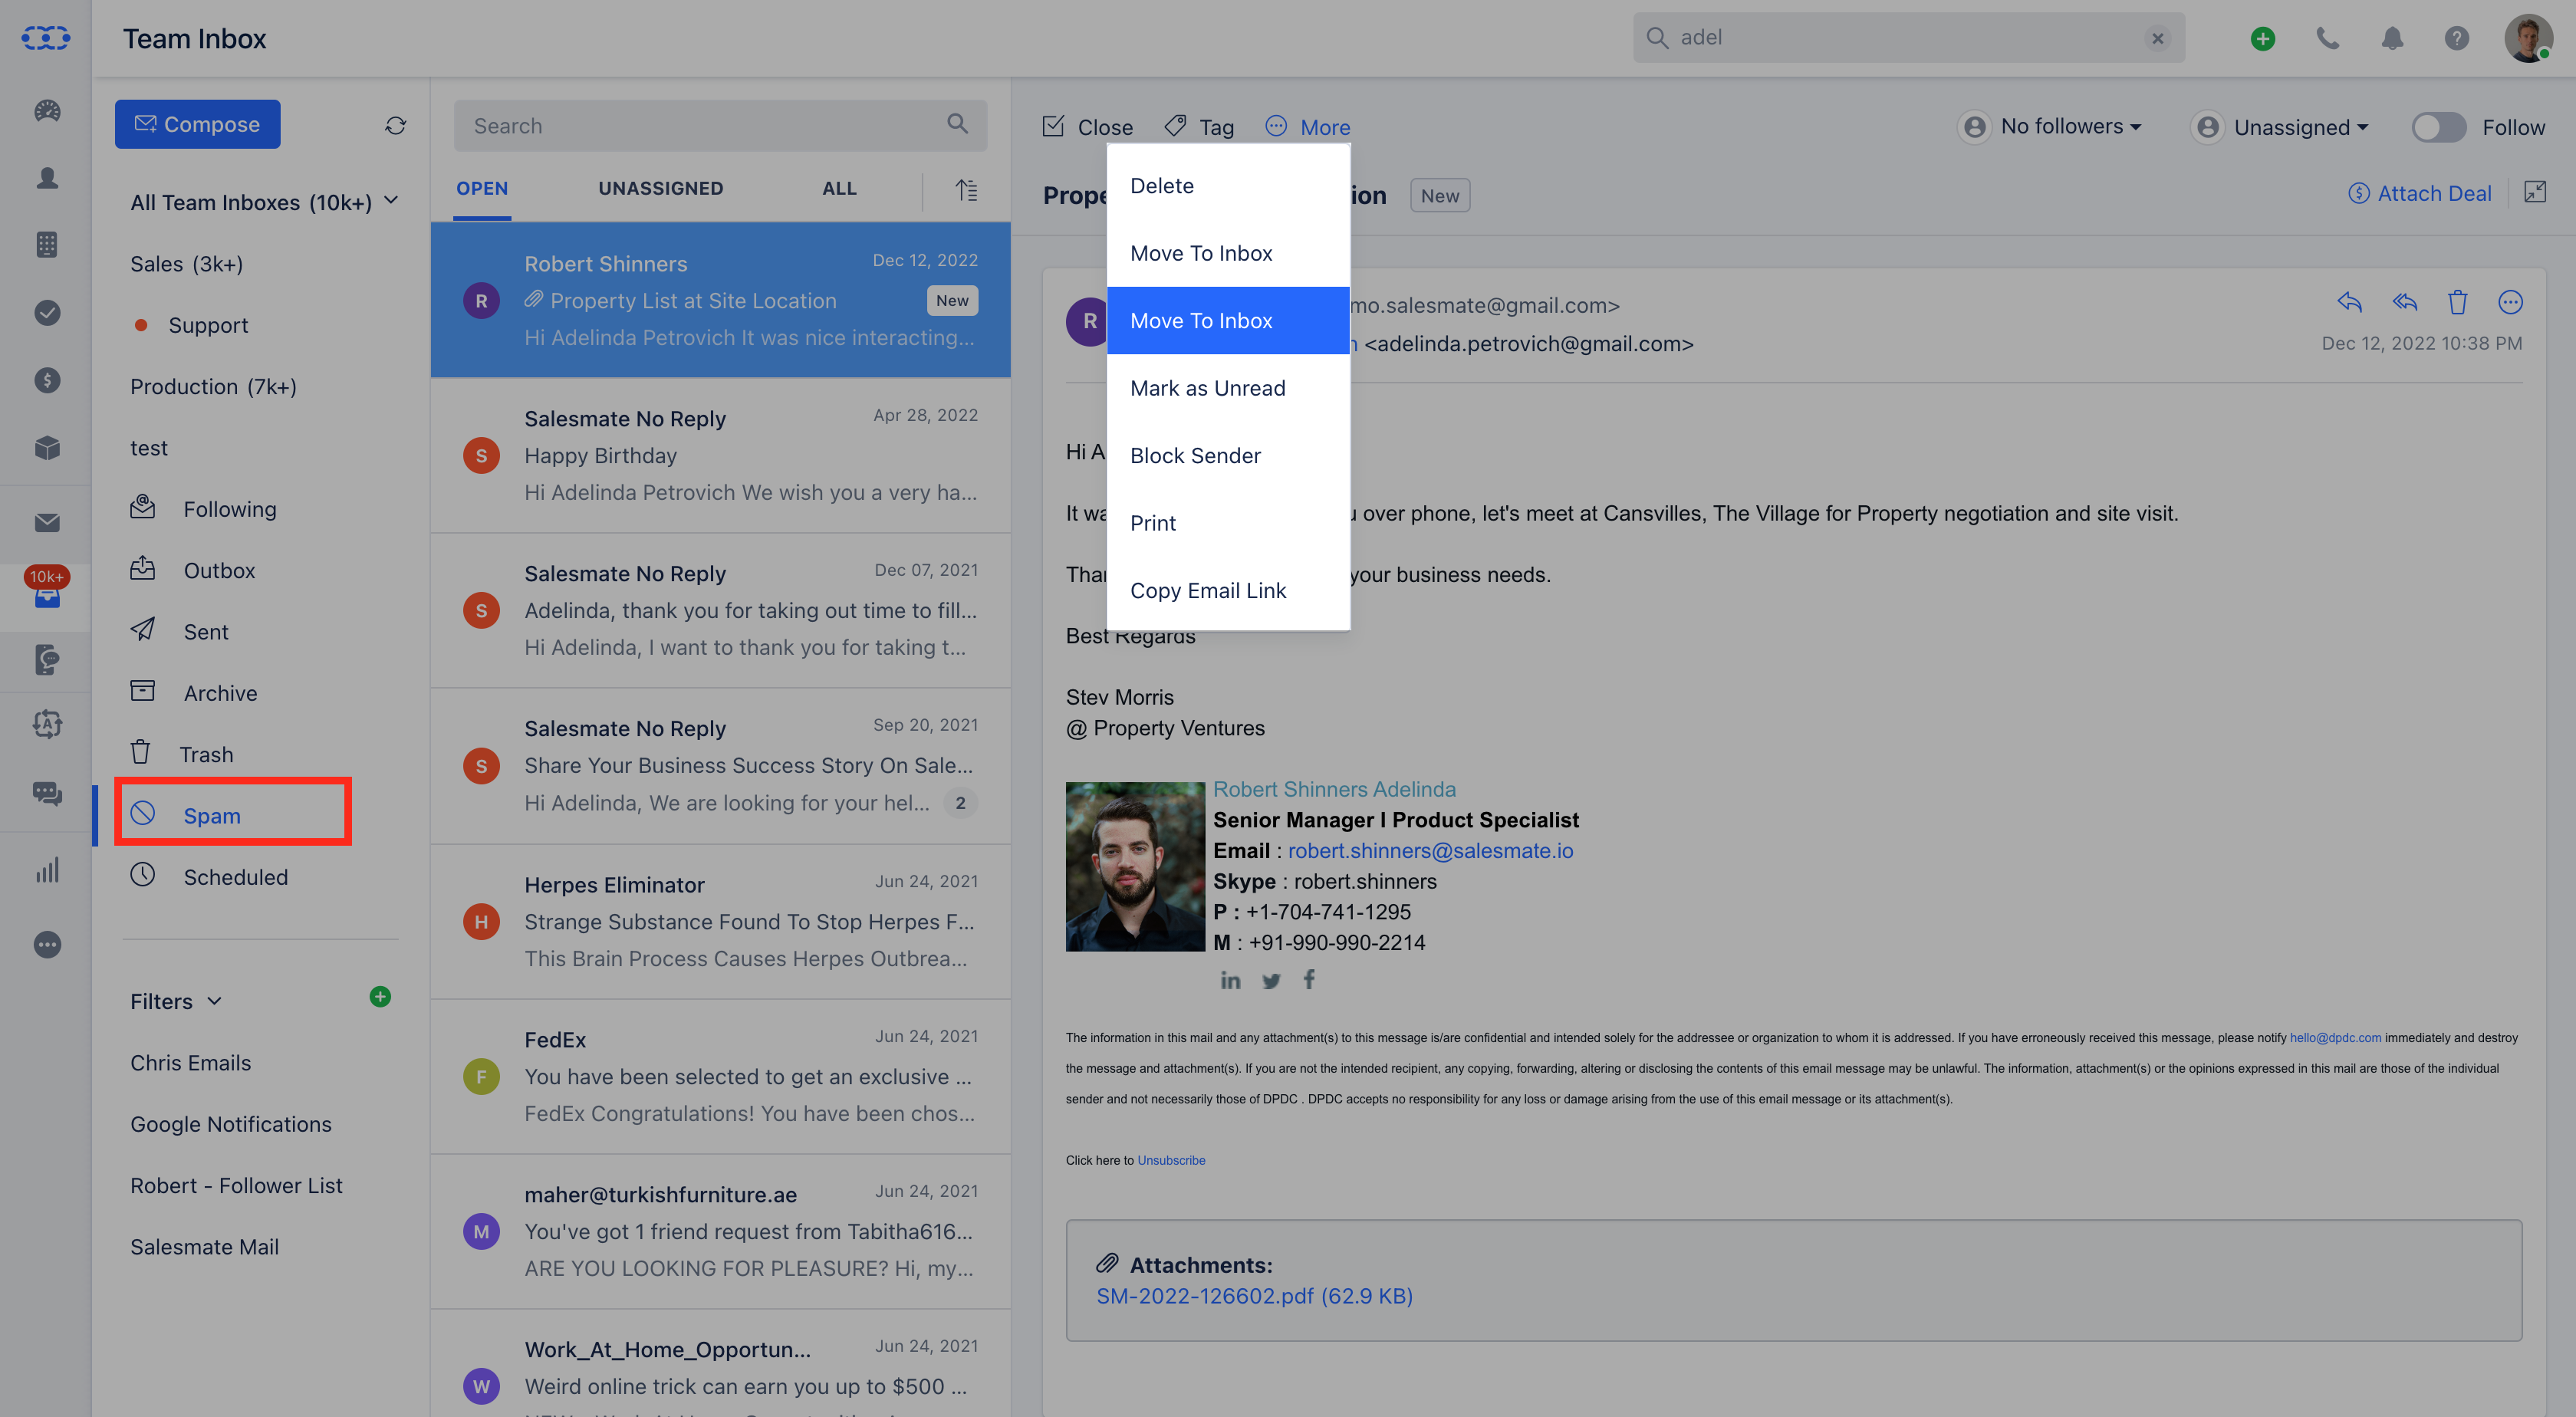The width and height of the screenshot is (2576, 1417).
Task: Click the Compose button
Action: pos(197,124)
